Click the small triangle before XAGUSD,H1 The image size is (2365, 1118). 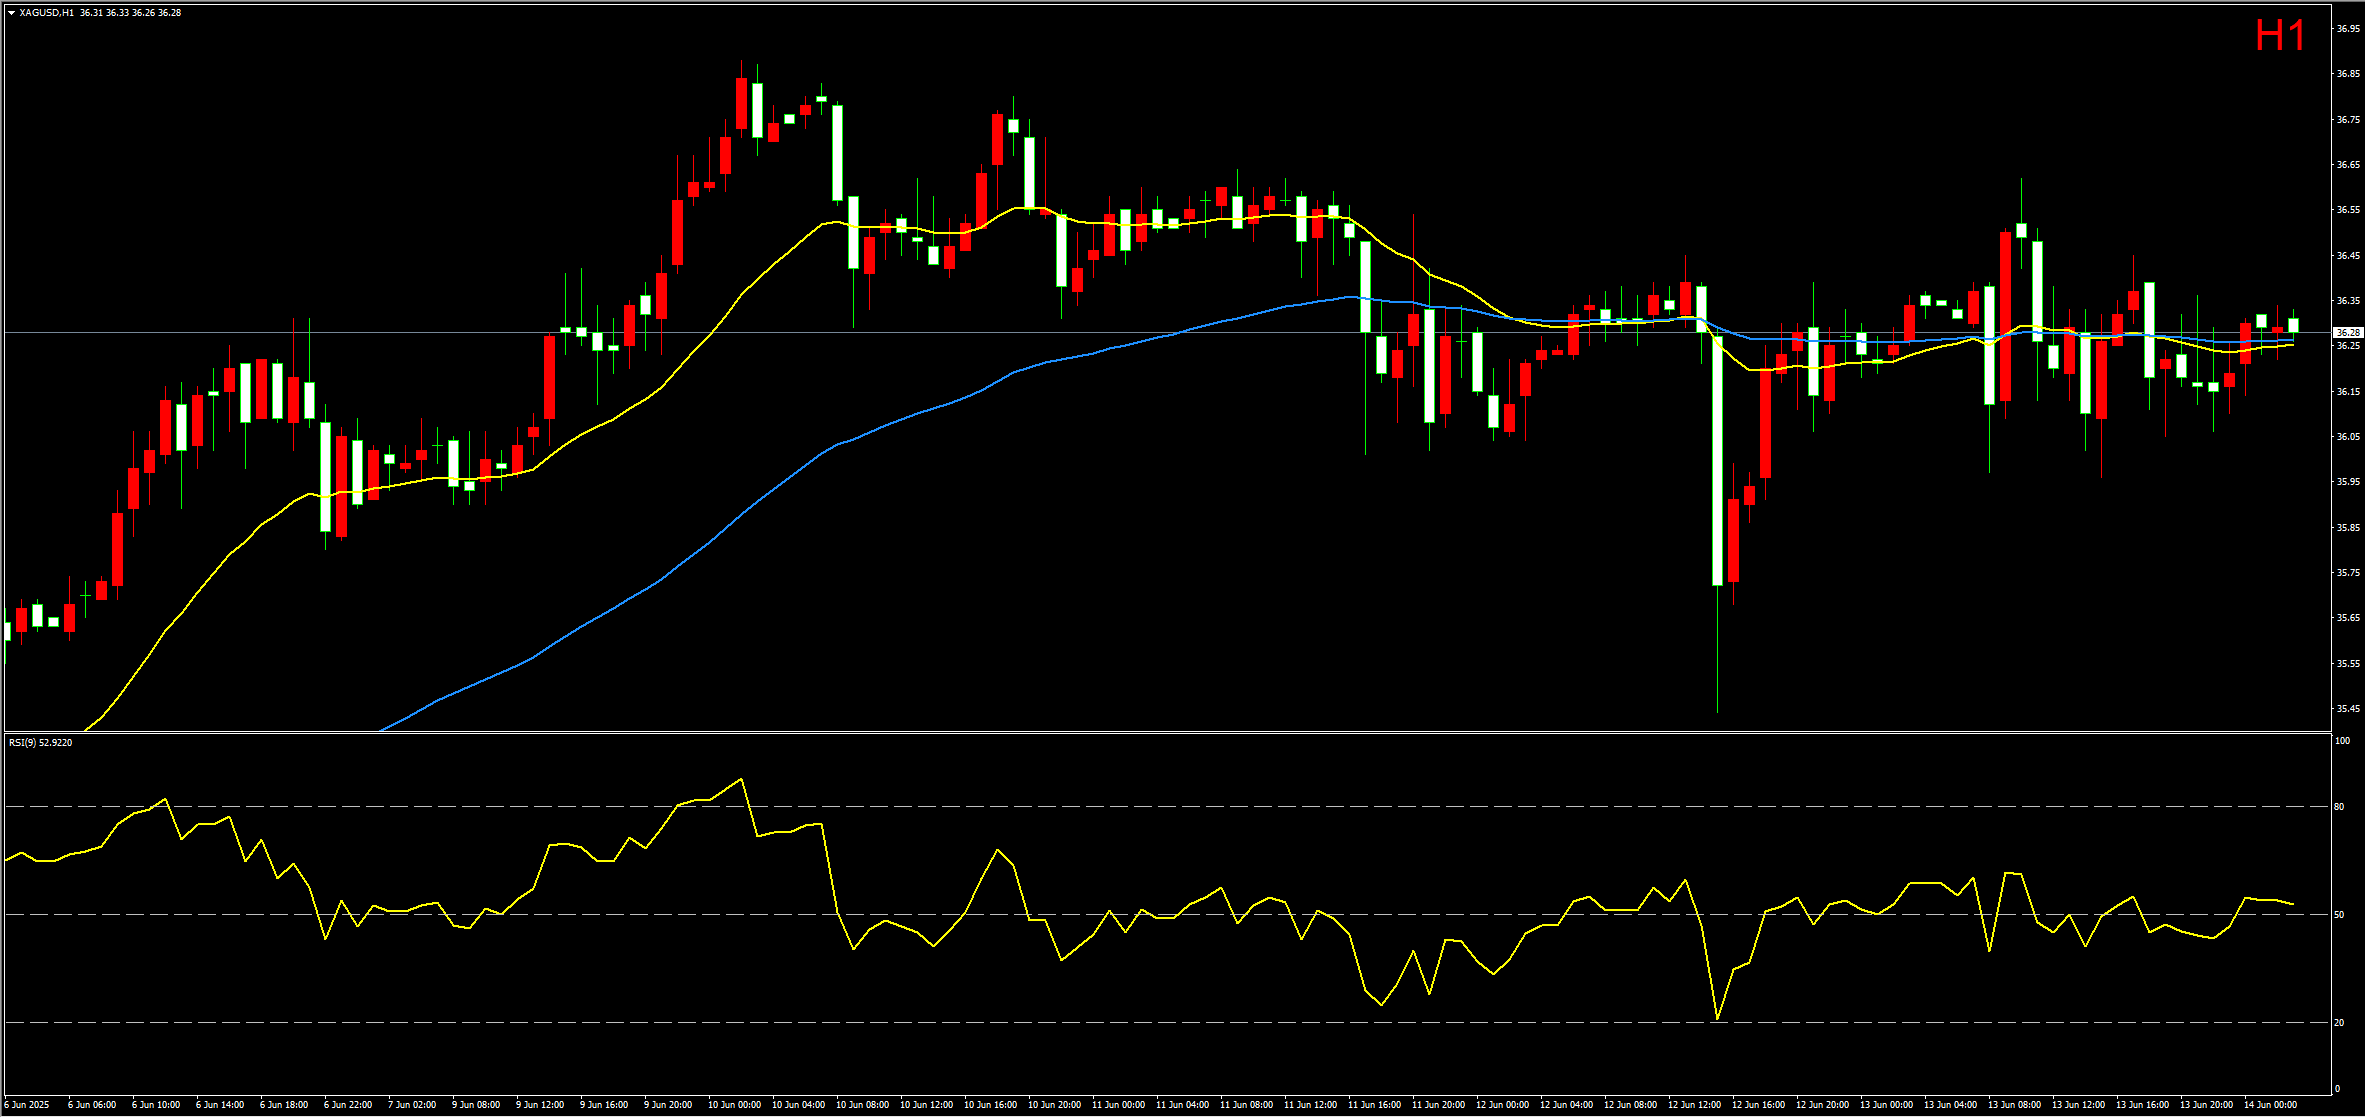tap(11, 13)
